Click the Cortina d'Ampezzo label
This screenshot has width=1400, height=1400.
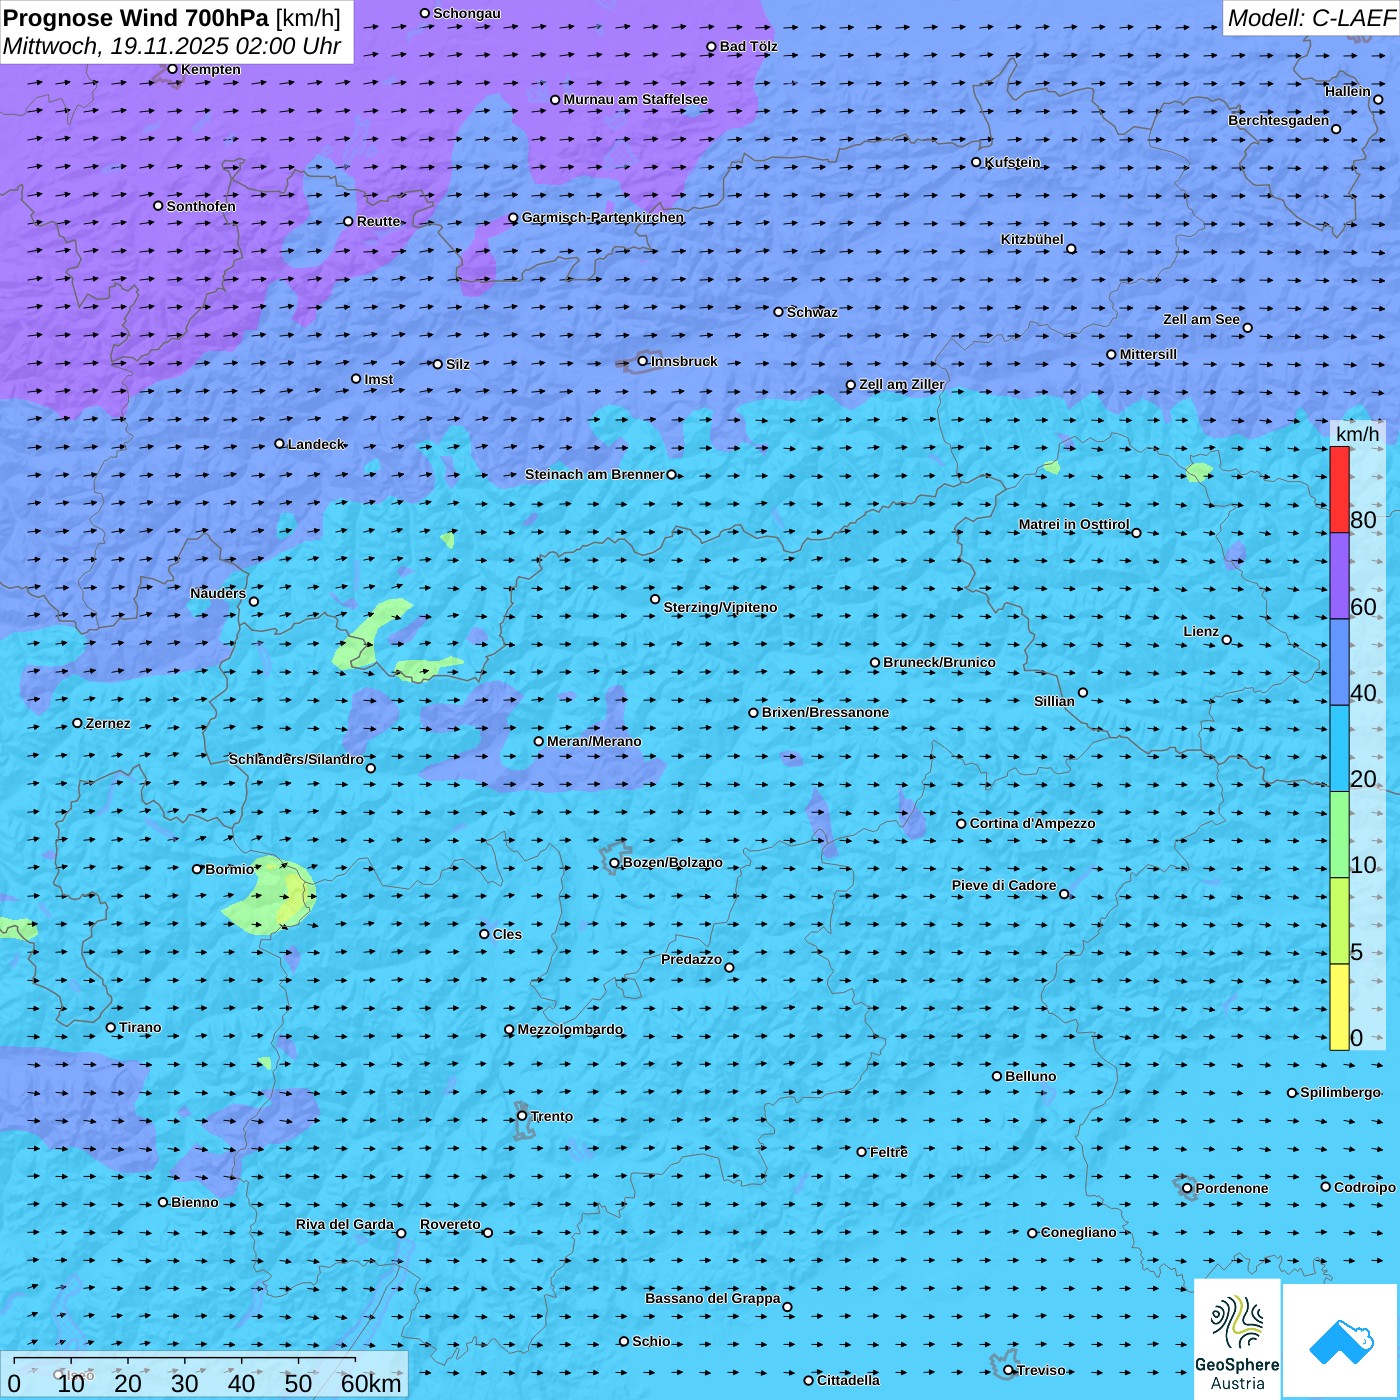1032,823
